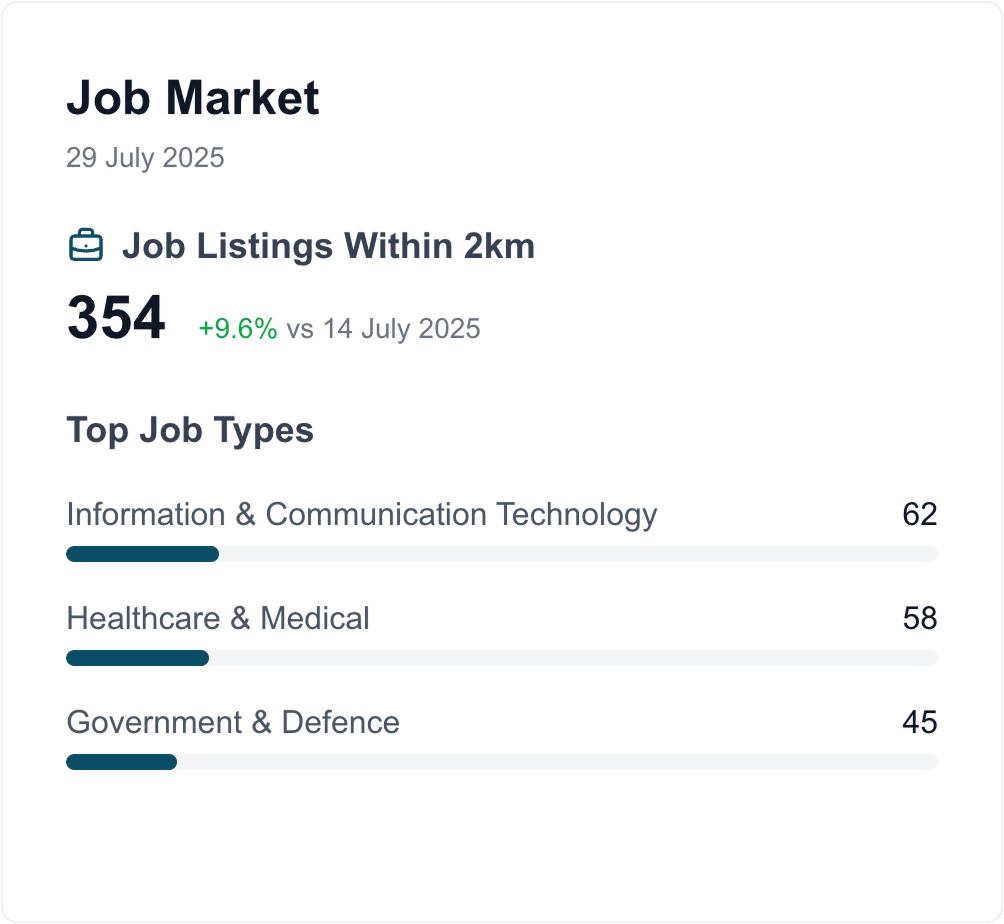Click the vs 14 July 2025 comparison text
Viewport: 1004px width, 924px height.
click(383, 329)
